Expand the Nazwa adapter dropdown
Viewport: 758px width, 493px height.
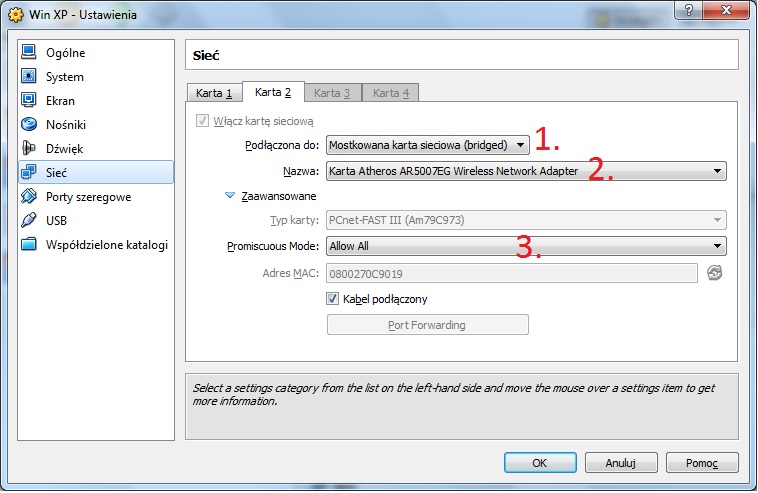526,171
